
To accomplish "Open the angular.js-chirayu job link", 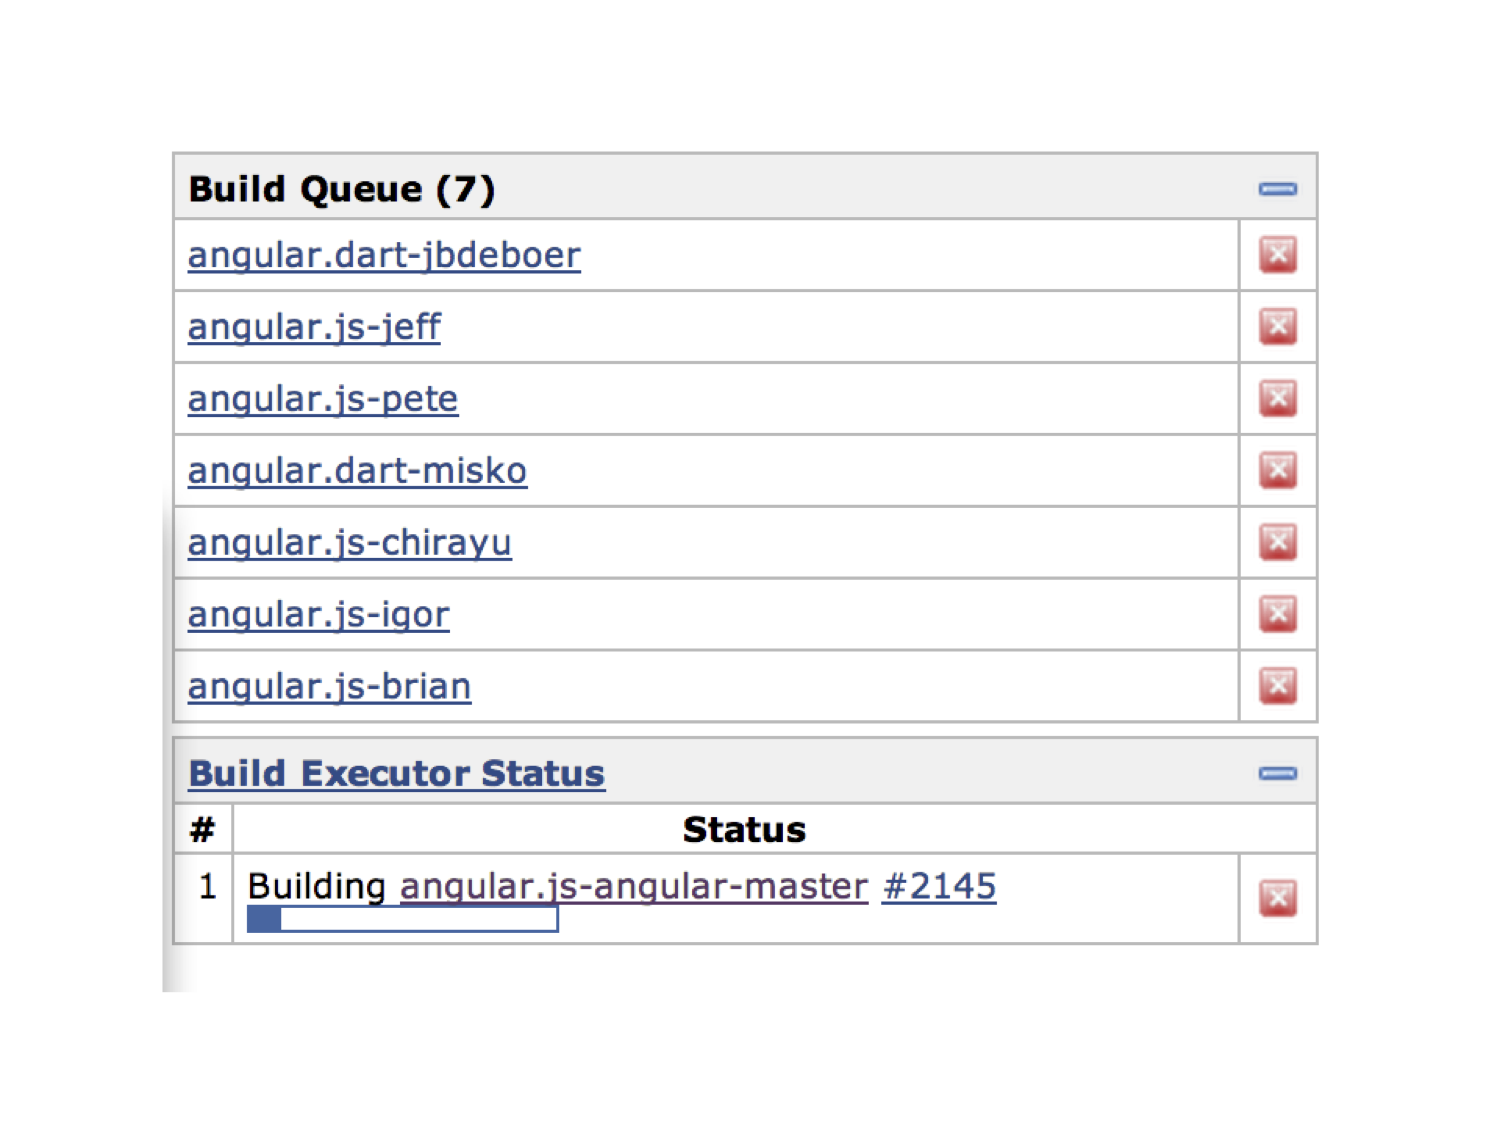I will point(349,544).
